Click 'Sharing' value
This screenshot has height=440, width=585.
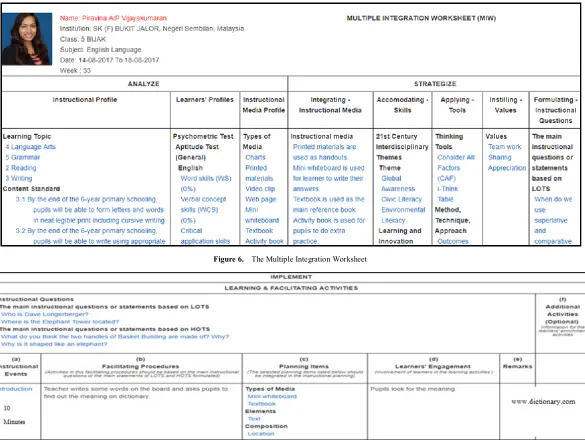(500, 157)
